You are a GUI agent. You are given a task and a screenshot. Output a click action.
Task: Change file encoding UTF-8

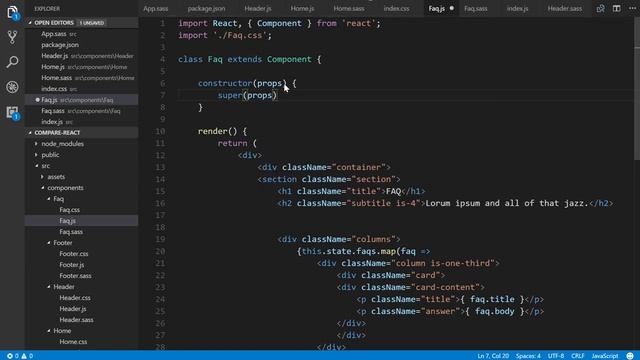[x=556, y=356]
